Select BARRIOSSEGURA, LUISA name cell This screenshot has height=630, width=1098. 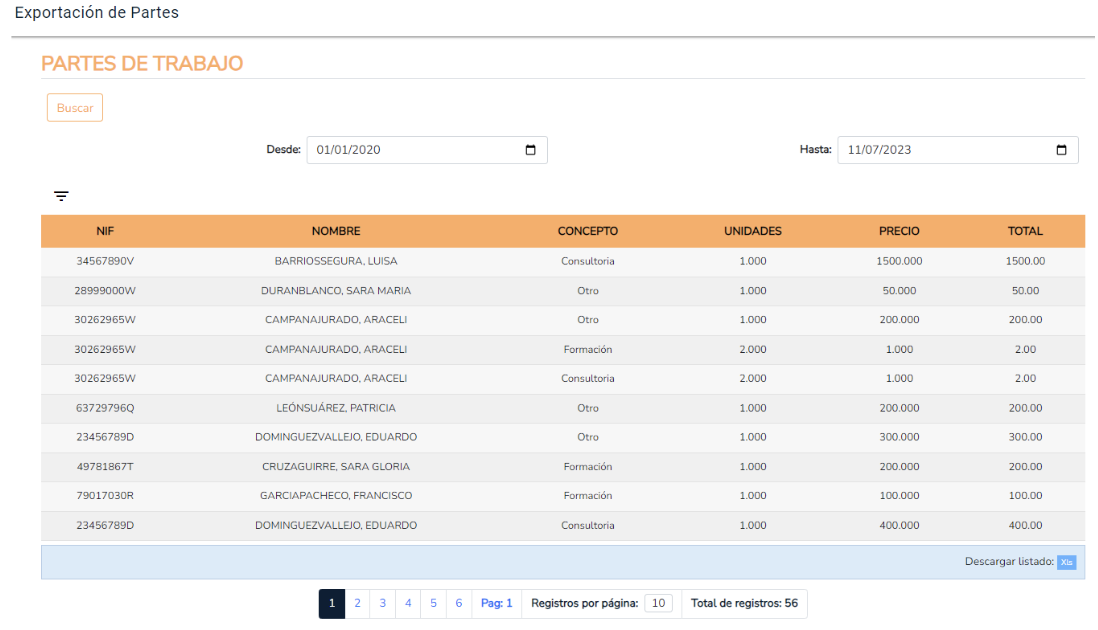click(x=336, y=261)
